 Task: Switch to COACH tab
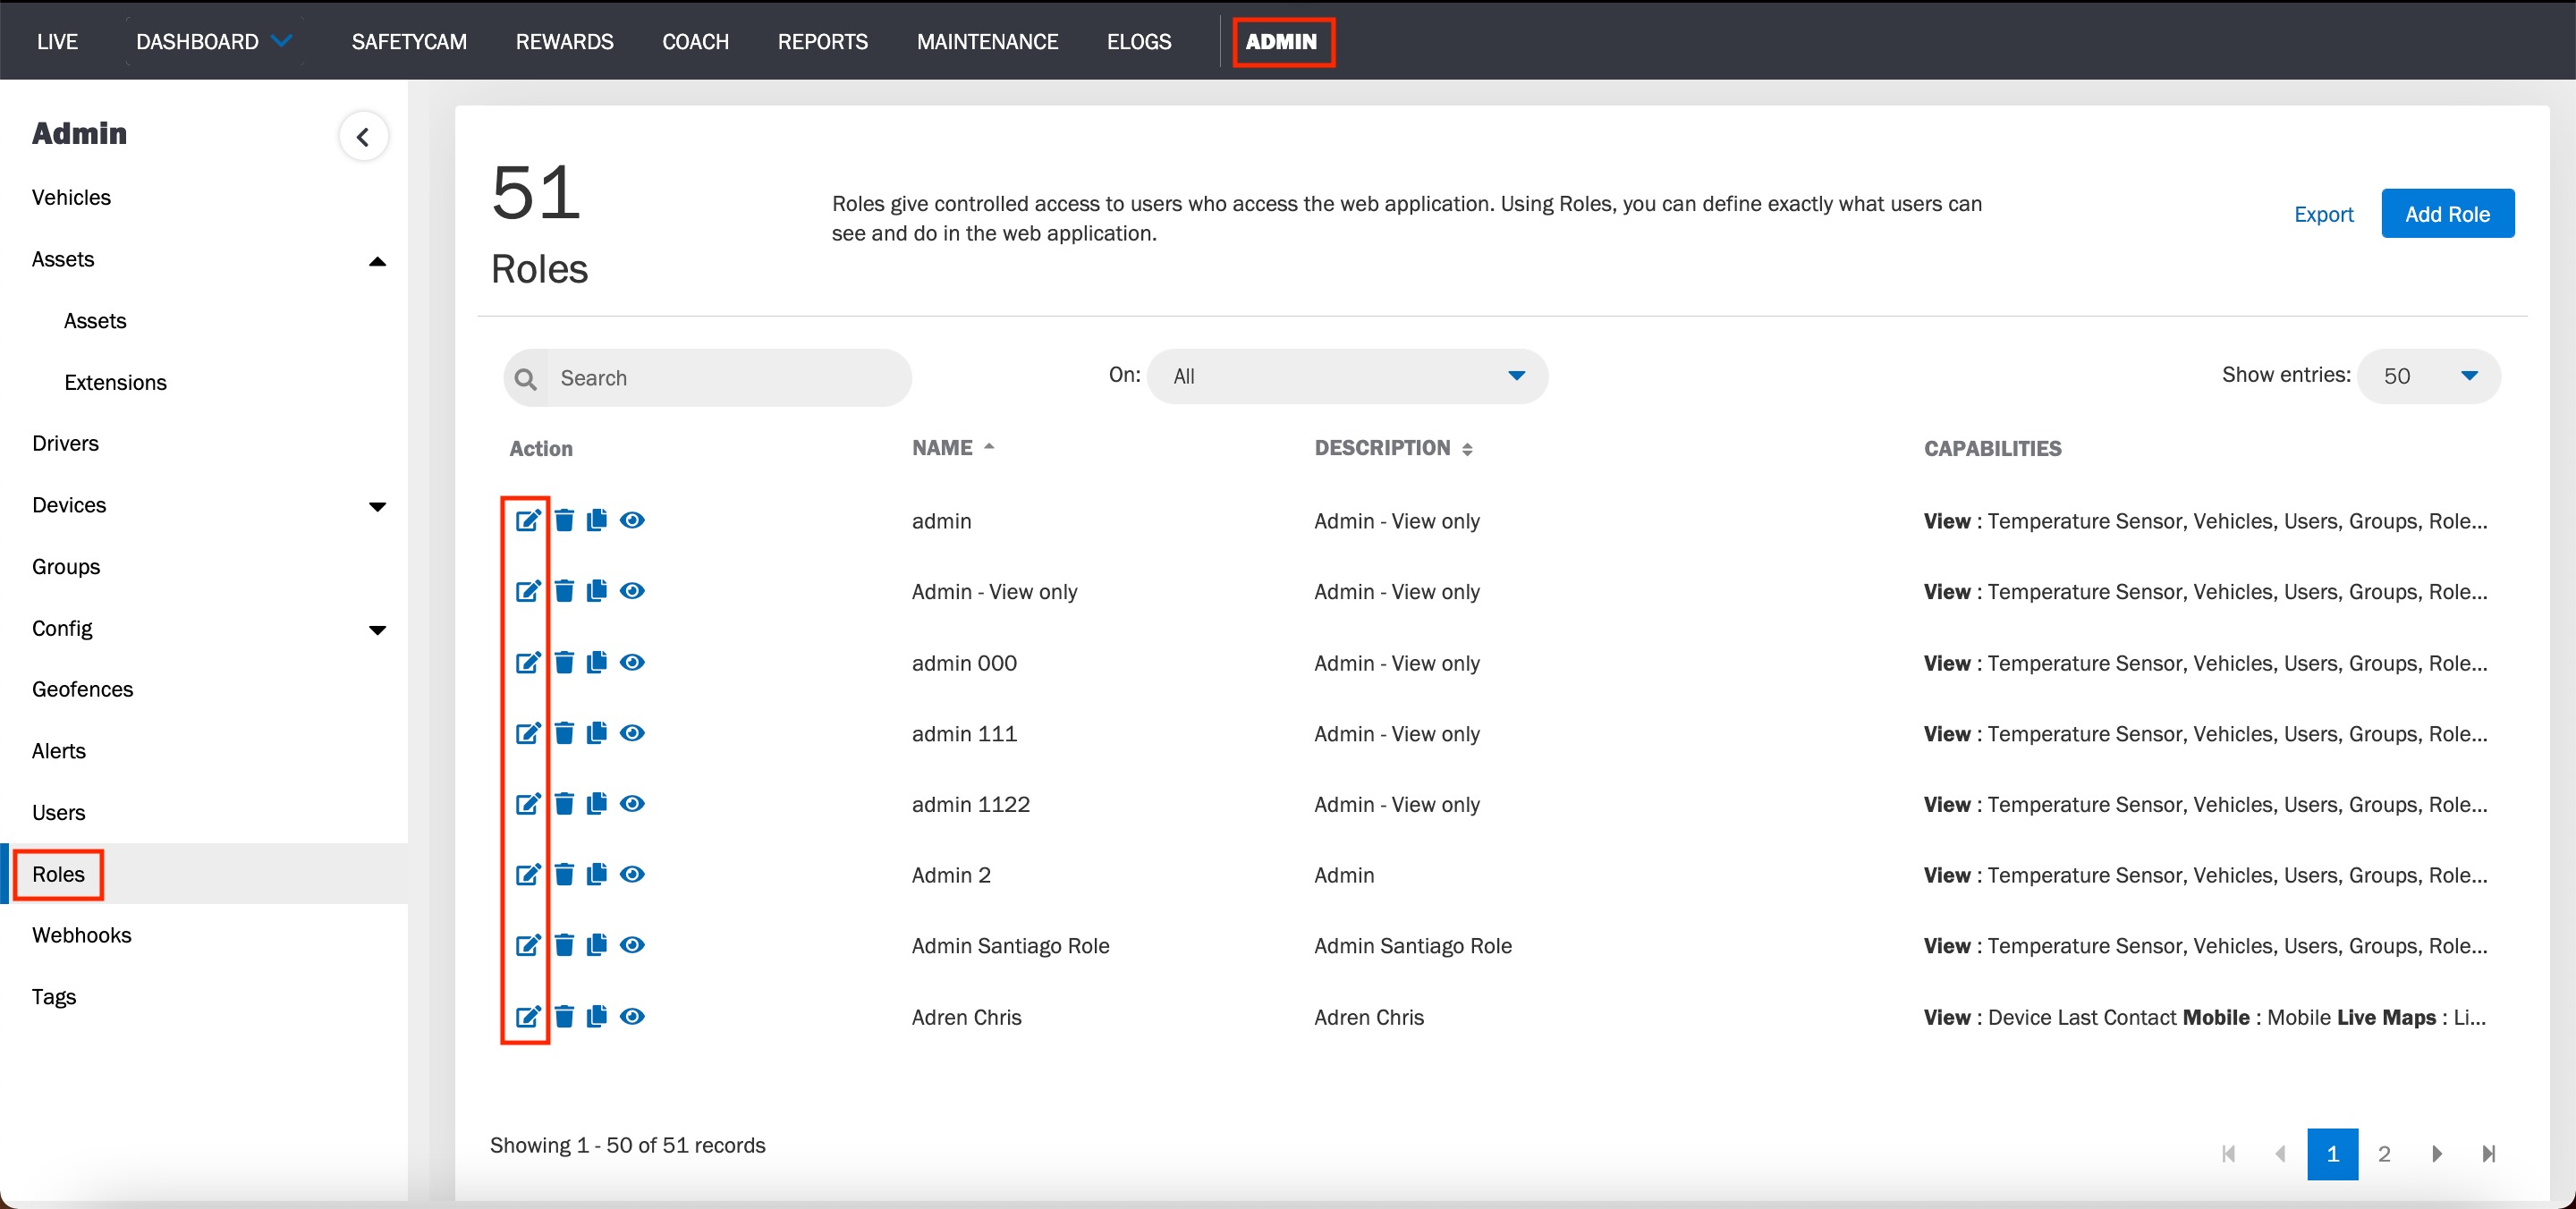(x=695, y=41)
